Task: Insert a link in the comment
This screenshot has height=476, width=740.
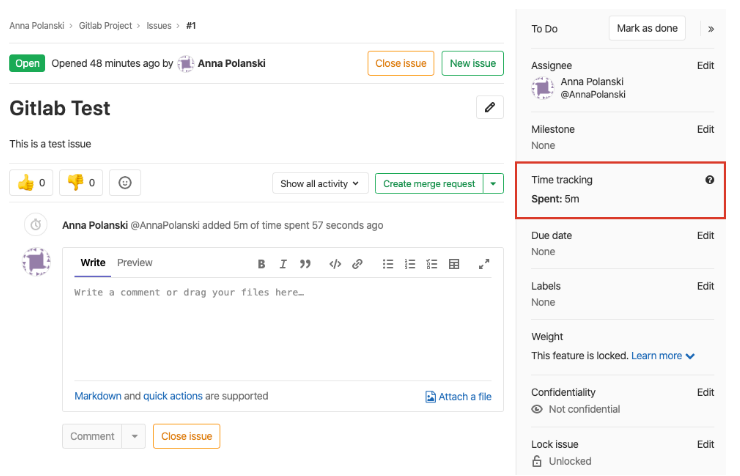Action: coord(357,264)
